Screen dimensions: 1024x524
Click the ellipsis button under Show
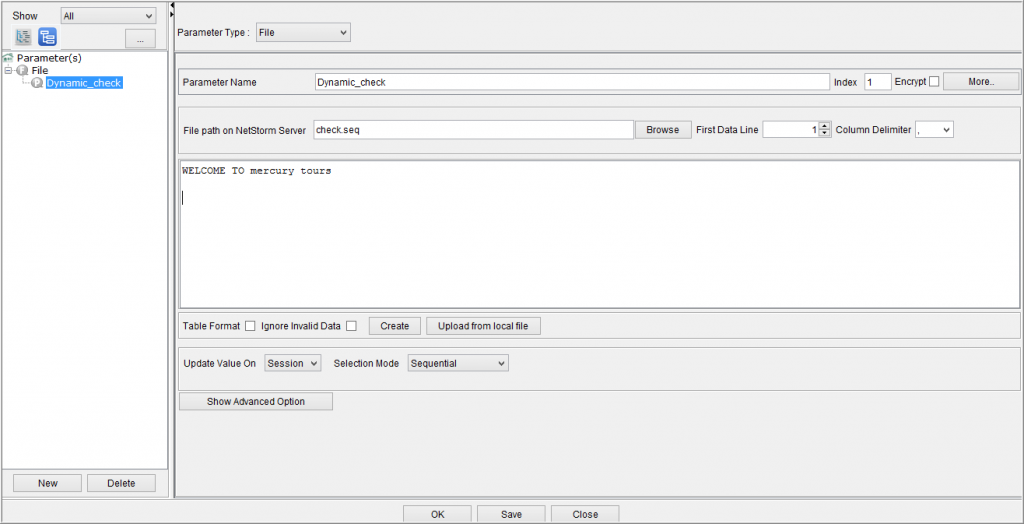[140, 39]
